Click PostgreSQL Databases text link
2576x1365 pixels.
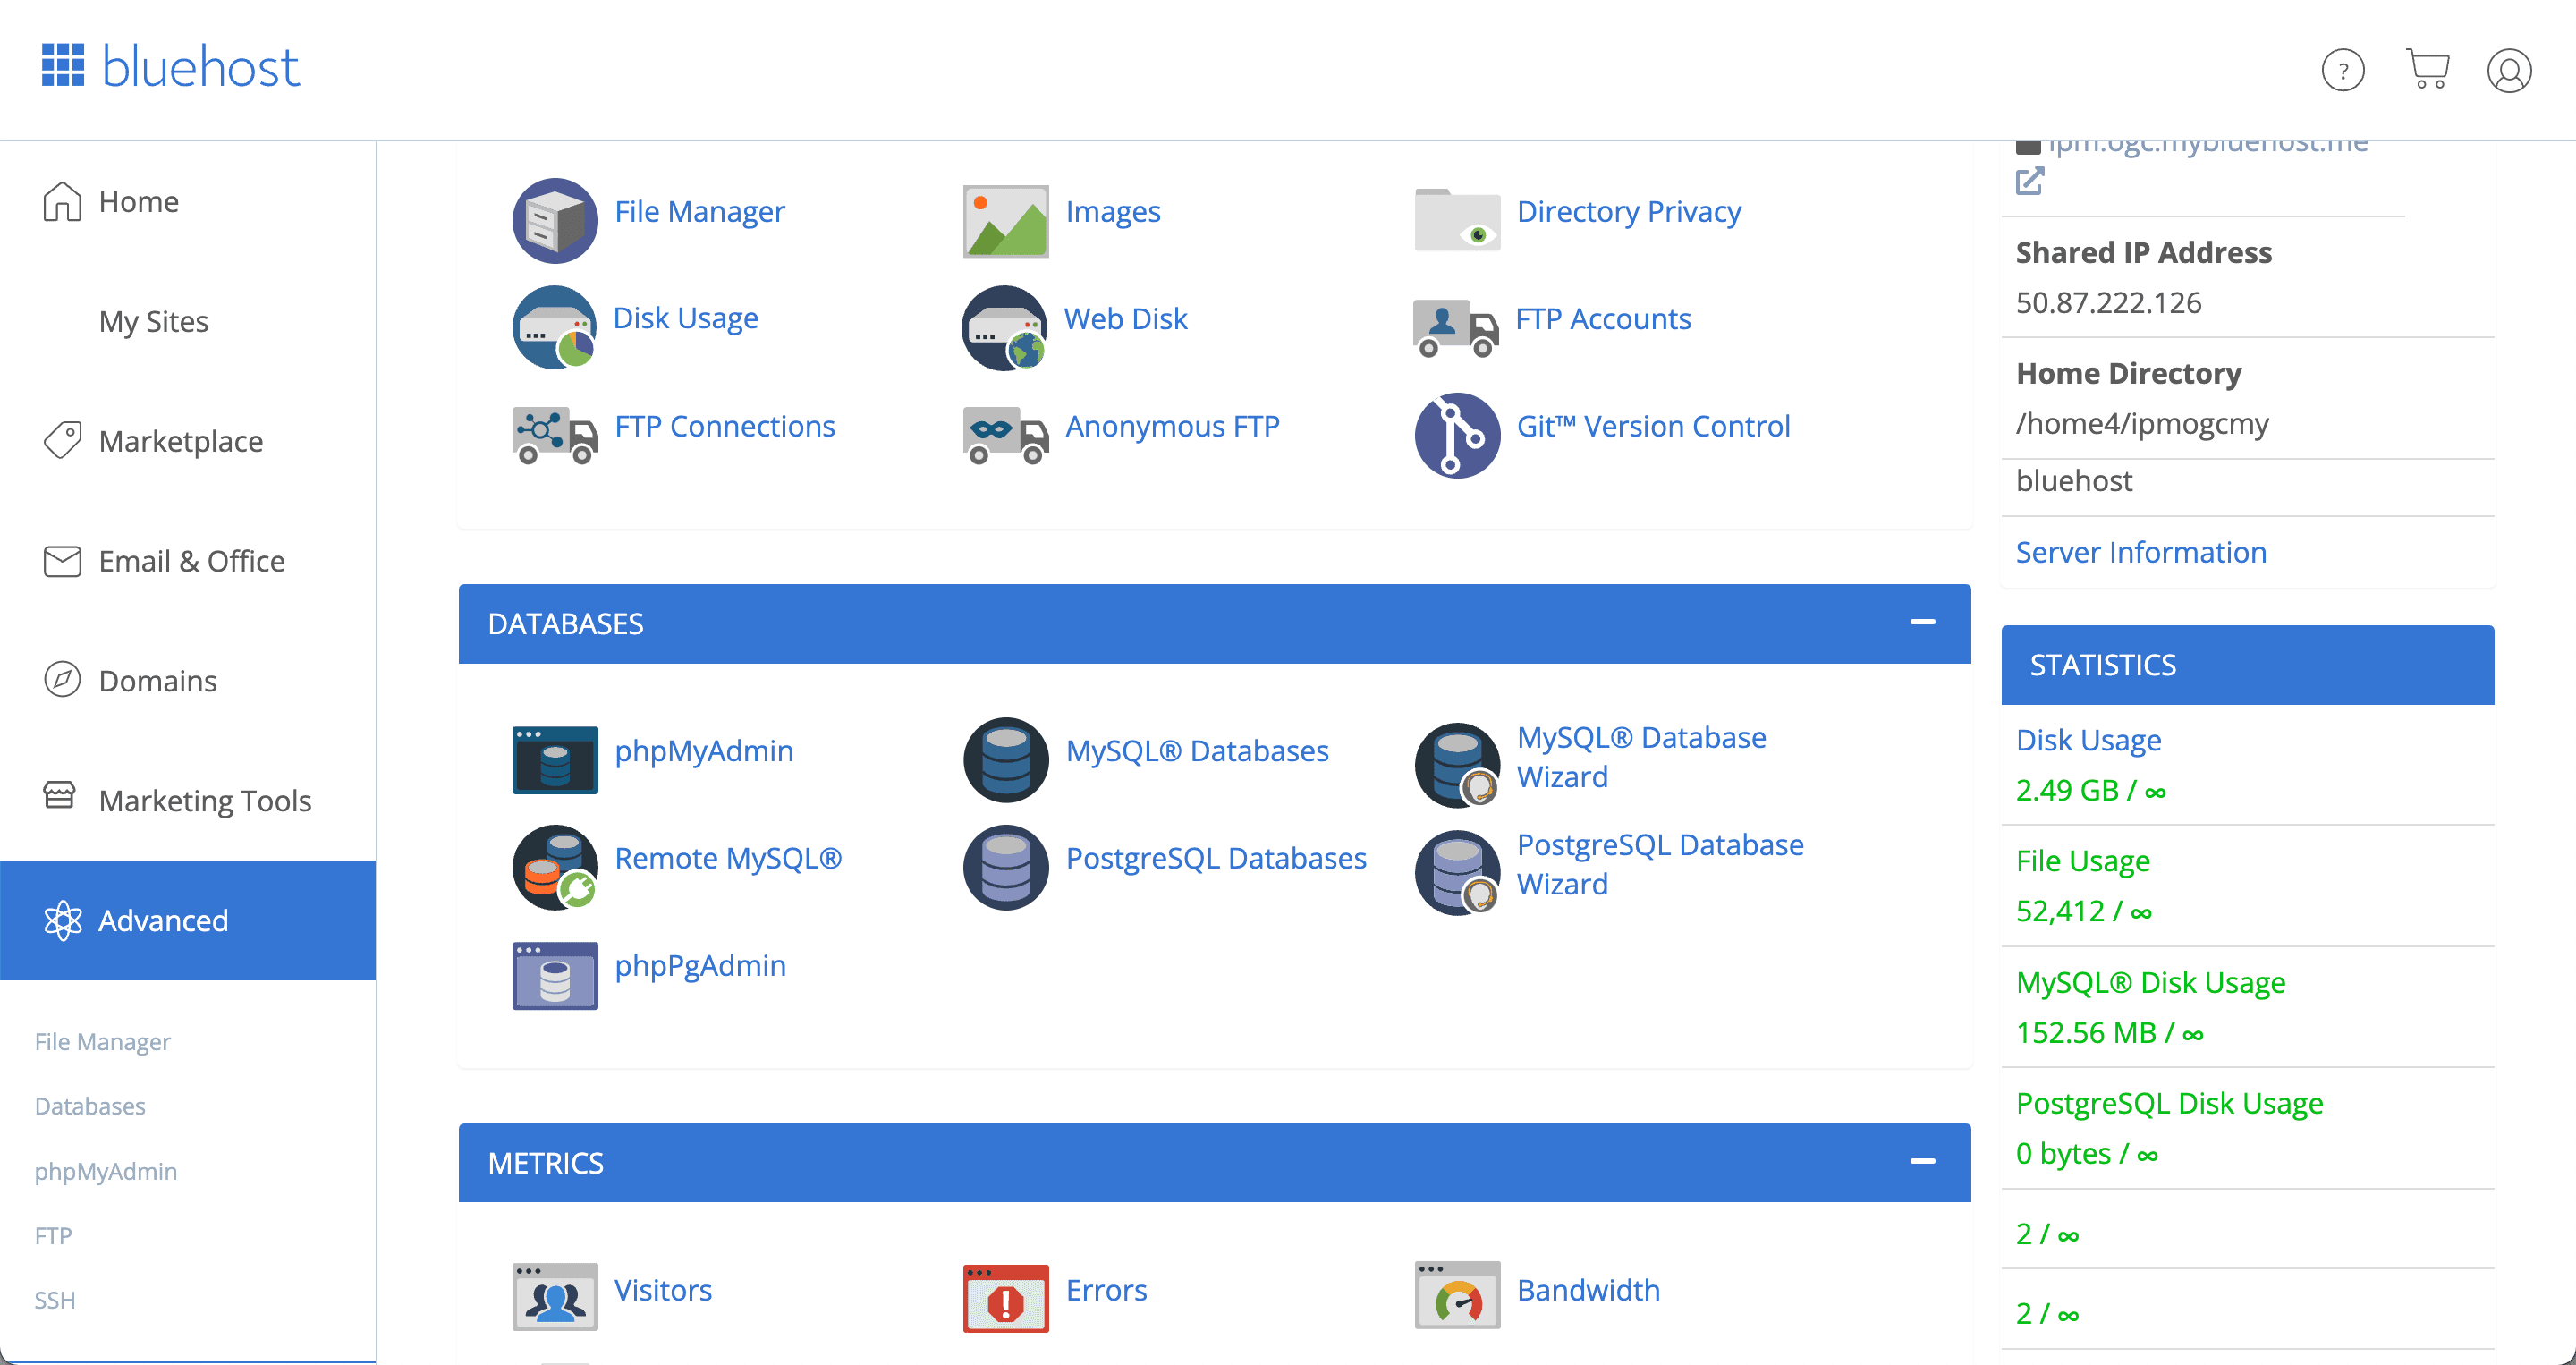[1216, 858]
